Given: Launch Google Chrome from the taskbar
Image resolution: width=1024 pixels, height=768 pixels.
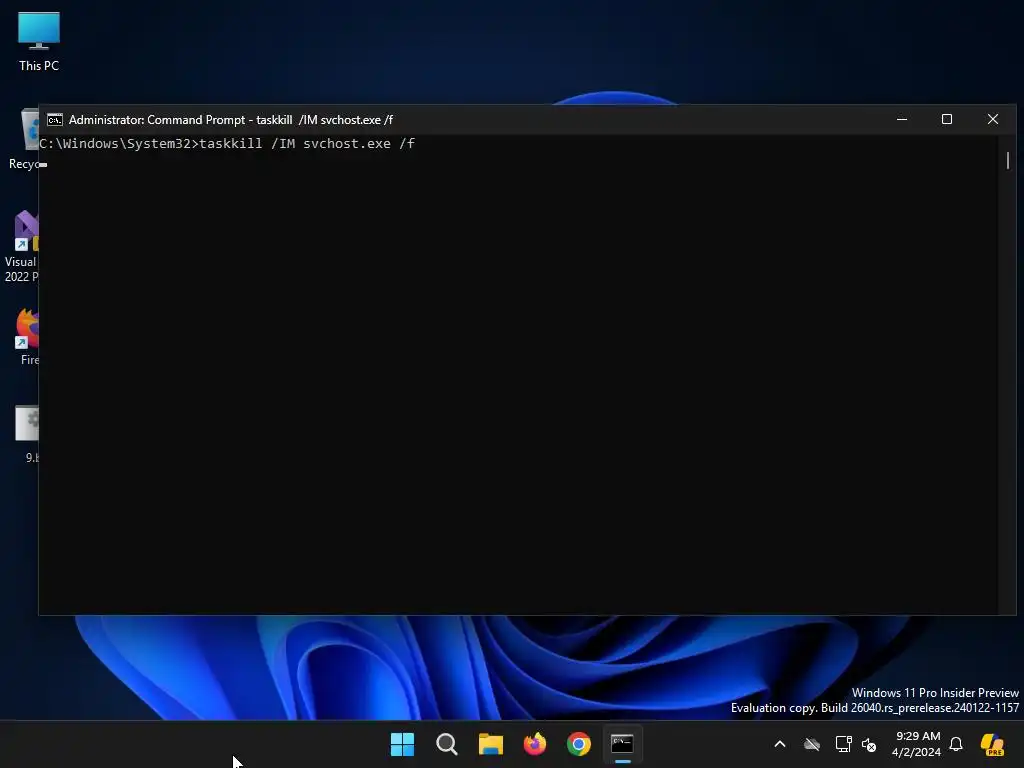Looking at the screenshot, I should (x=579, y=744).
